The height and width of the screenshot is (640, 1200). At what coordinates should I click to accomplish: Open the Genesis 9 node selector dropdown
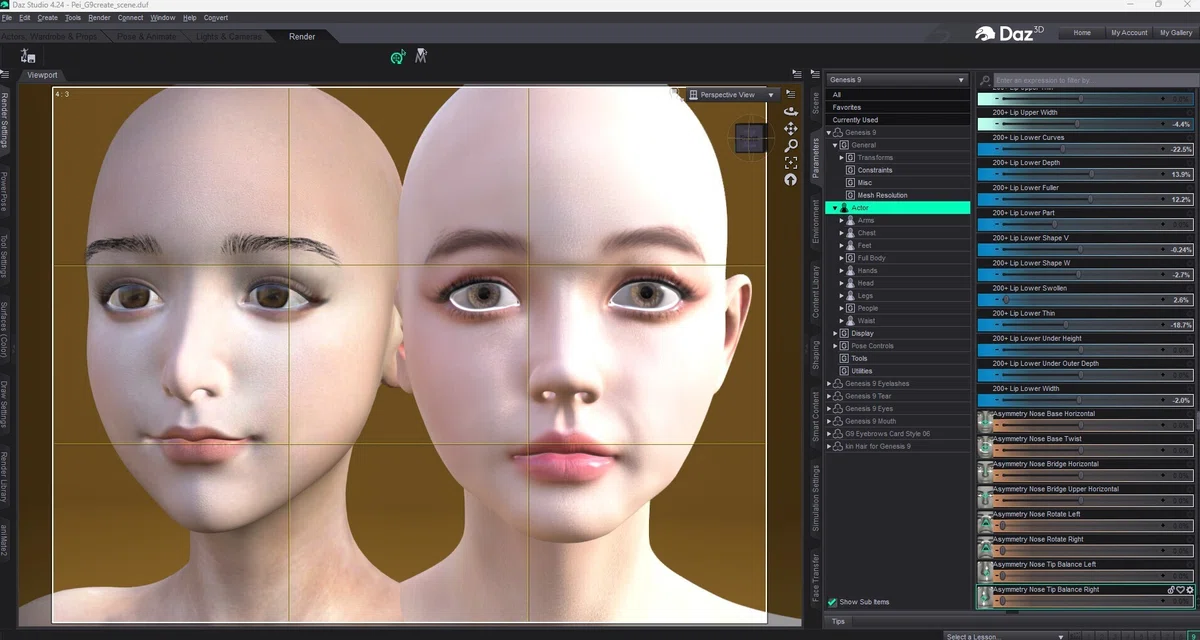click(x=897, y=80)
